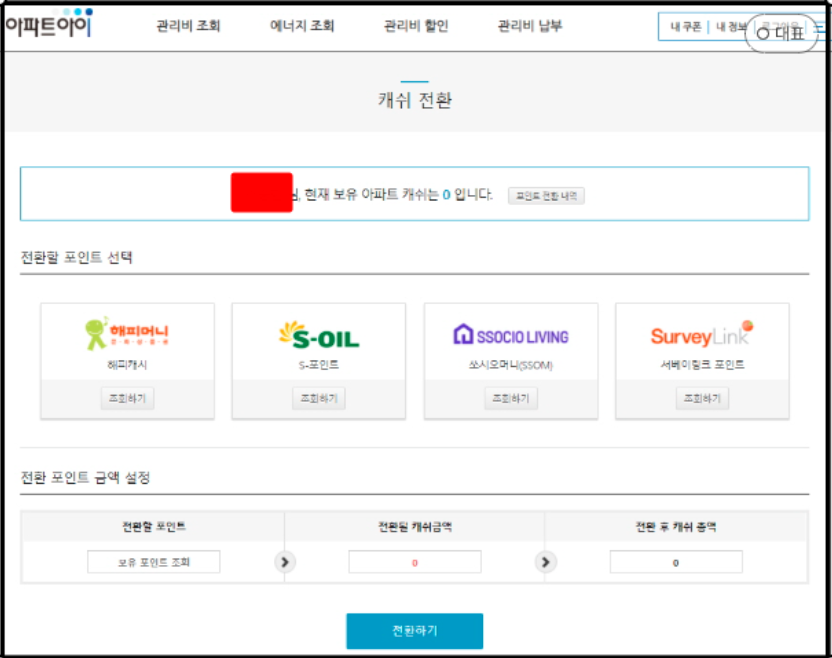
Task: Click the 전환 후 캐쉬 총액 field
Action: click(x=676, y=562)
